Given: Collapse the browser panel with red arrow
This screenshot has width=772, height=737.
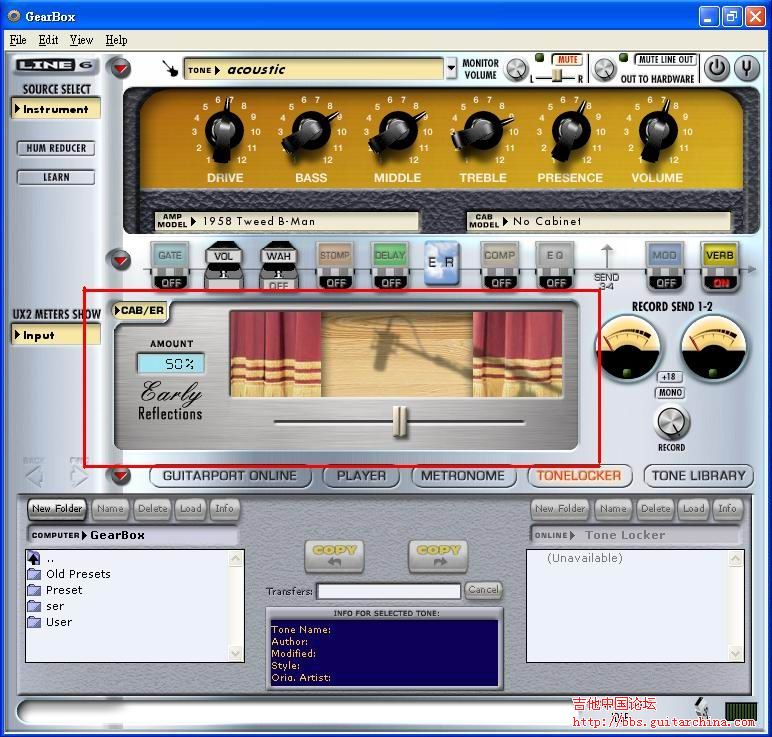Looking at the screenshot, I should point(121,476).
